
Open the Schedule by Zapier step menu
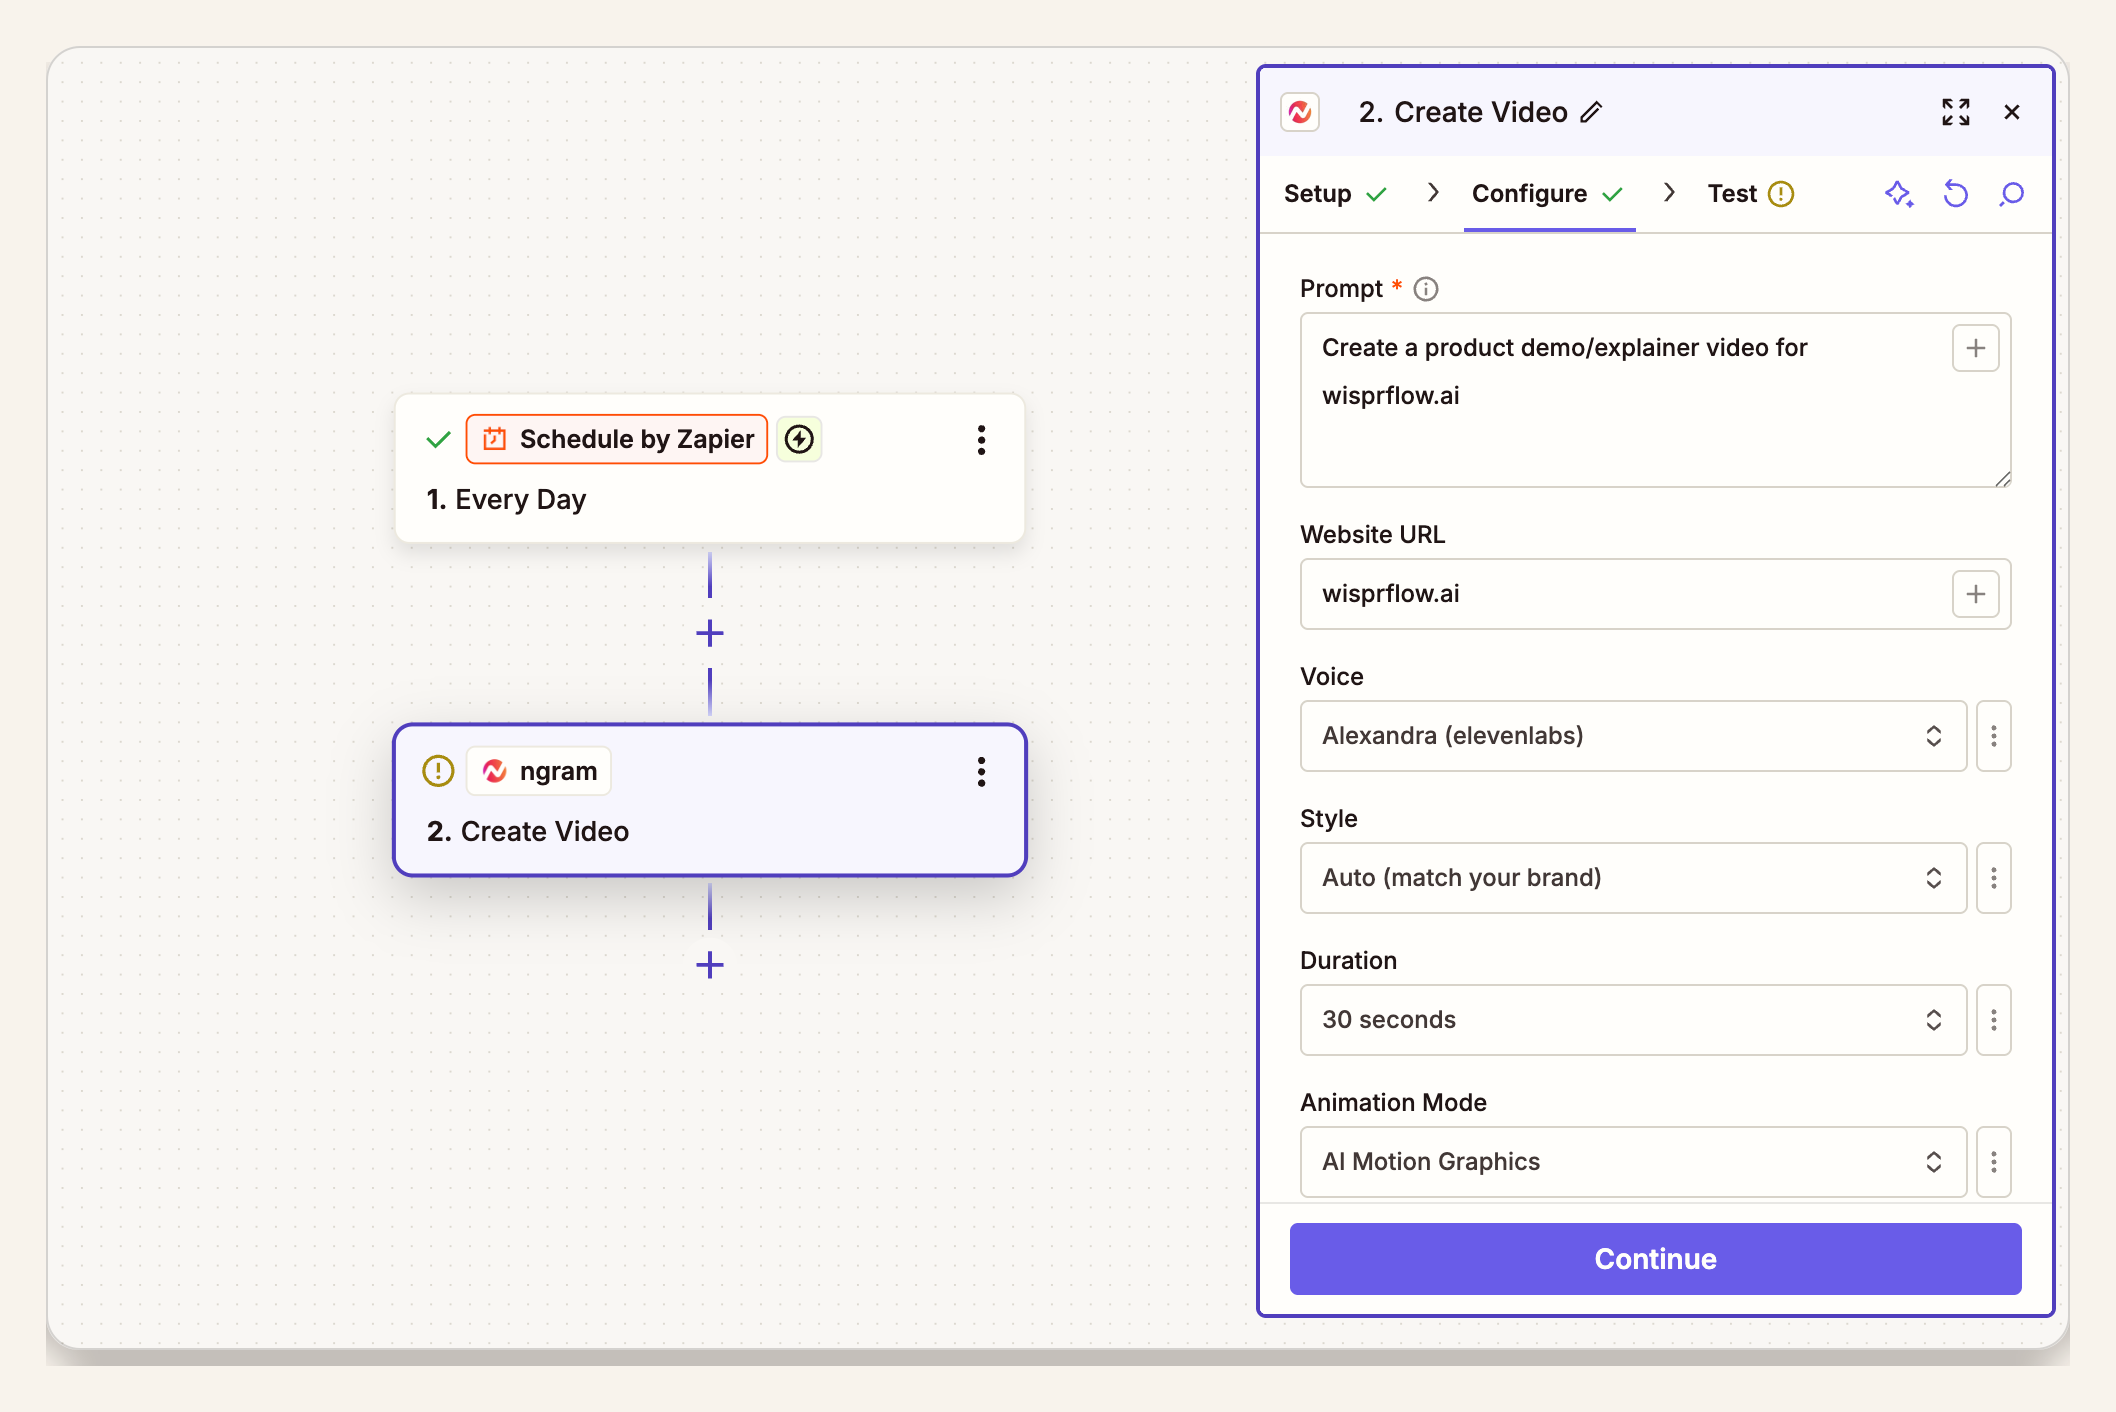[982, 440]
